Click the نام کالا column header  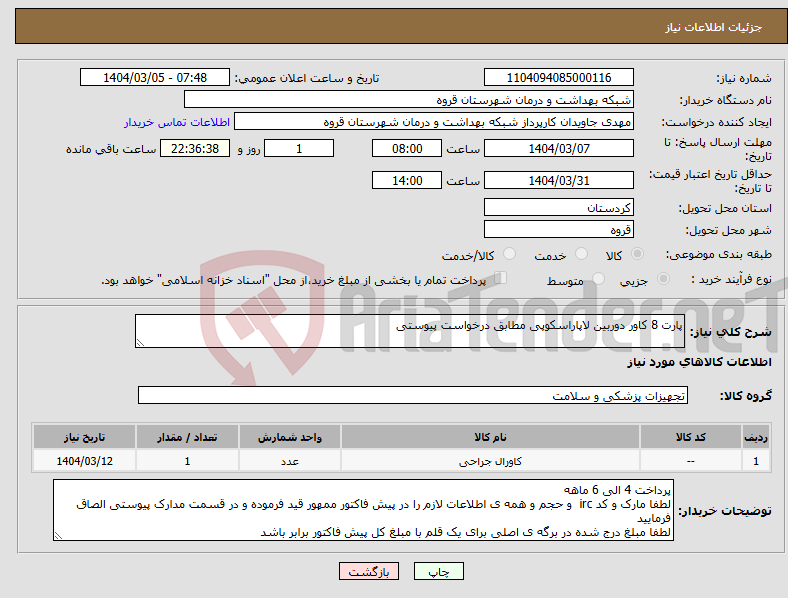pyautogui.click(x=490, y=437)
